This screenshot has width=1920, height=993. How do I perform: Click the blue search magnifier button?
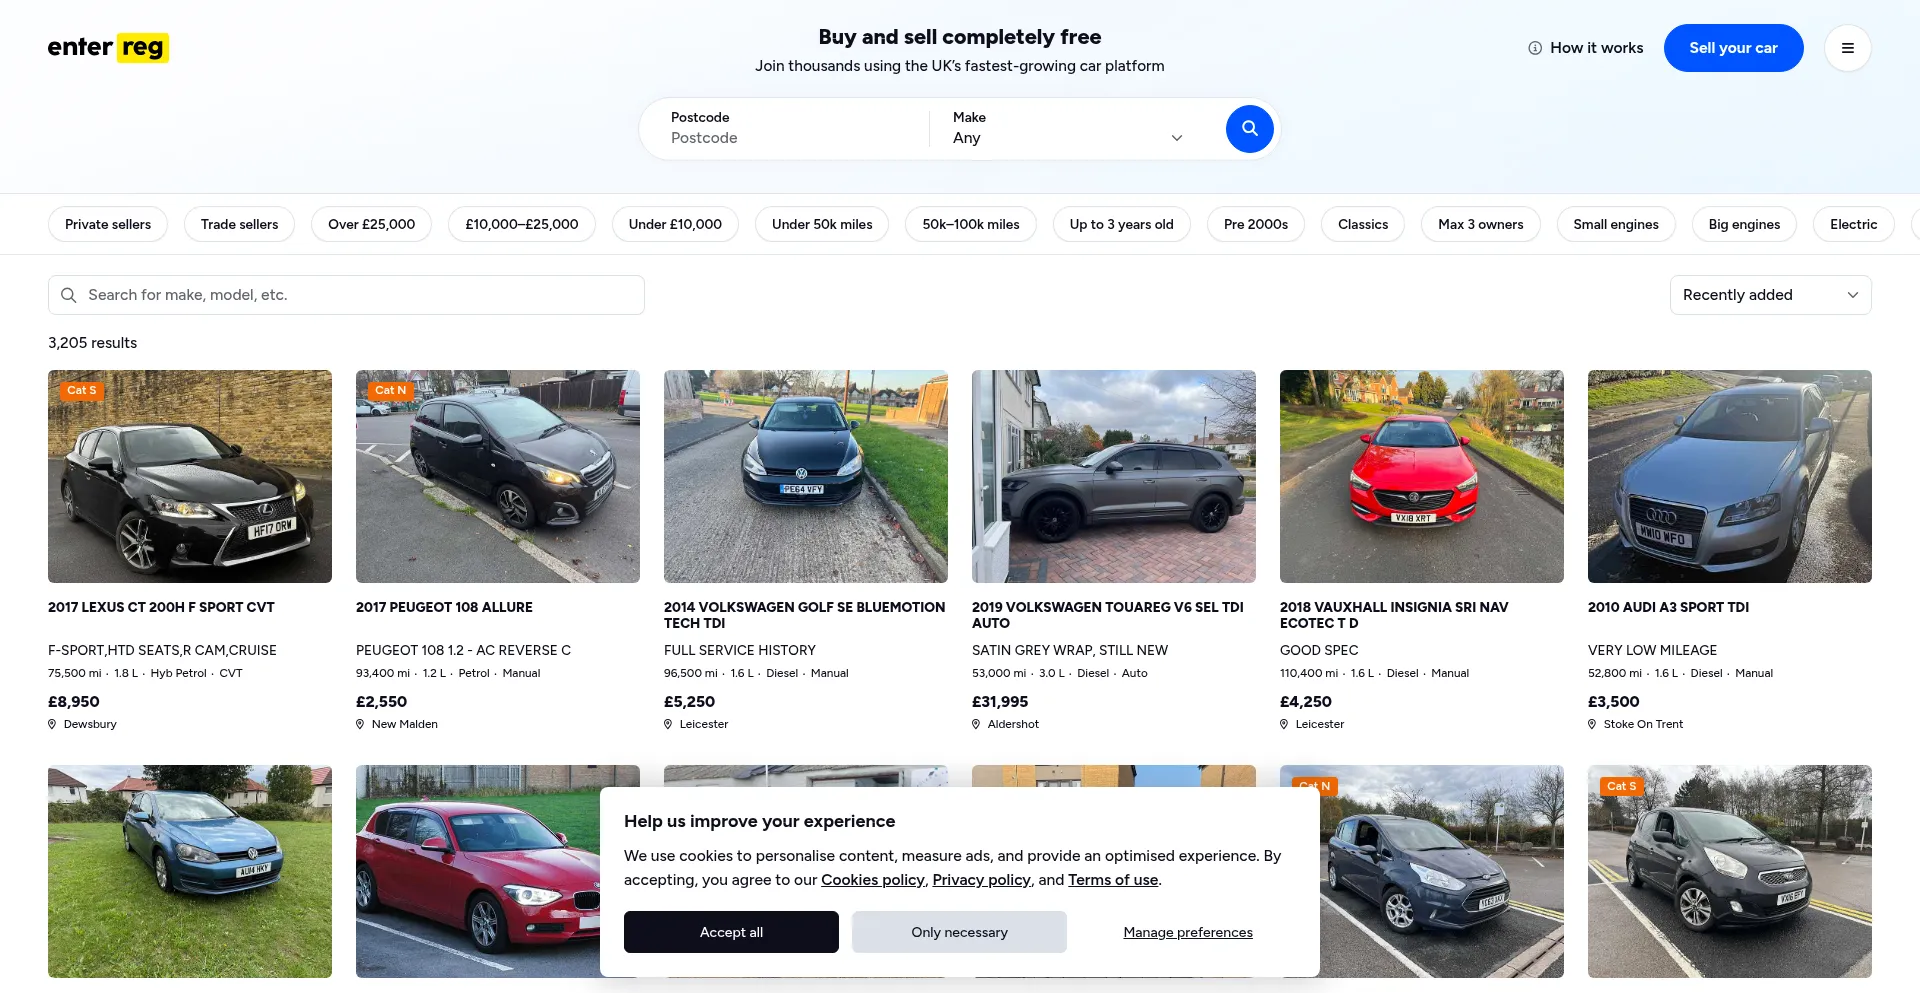(1249, 129)
